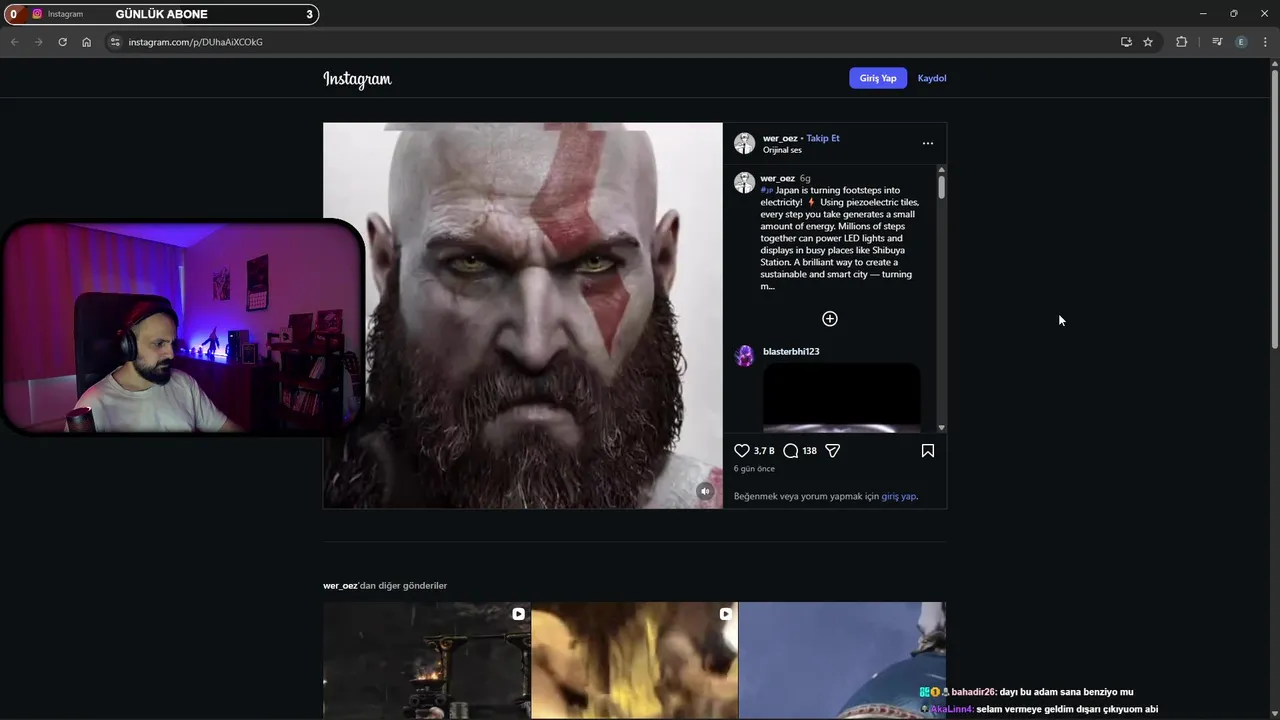This screenshot has height=720, width=1280.
Task: Click Takip Et follow link
Action: point(823,138)
